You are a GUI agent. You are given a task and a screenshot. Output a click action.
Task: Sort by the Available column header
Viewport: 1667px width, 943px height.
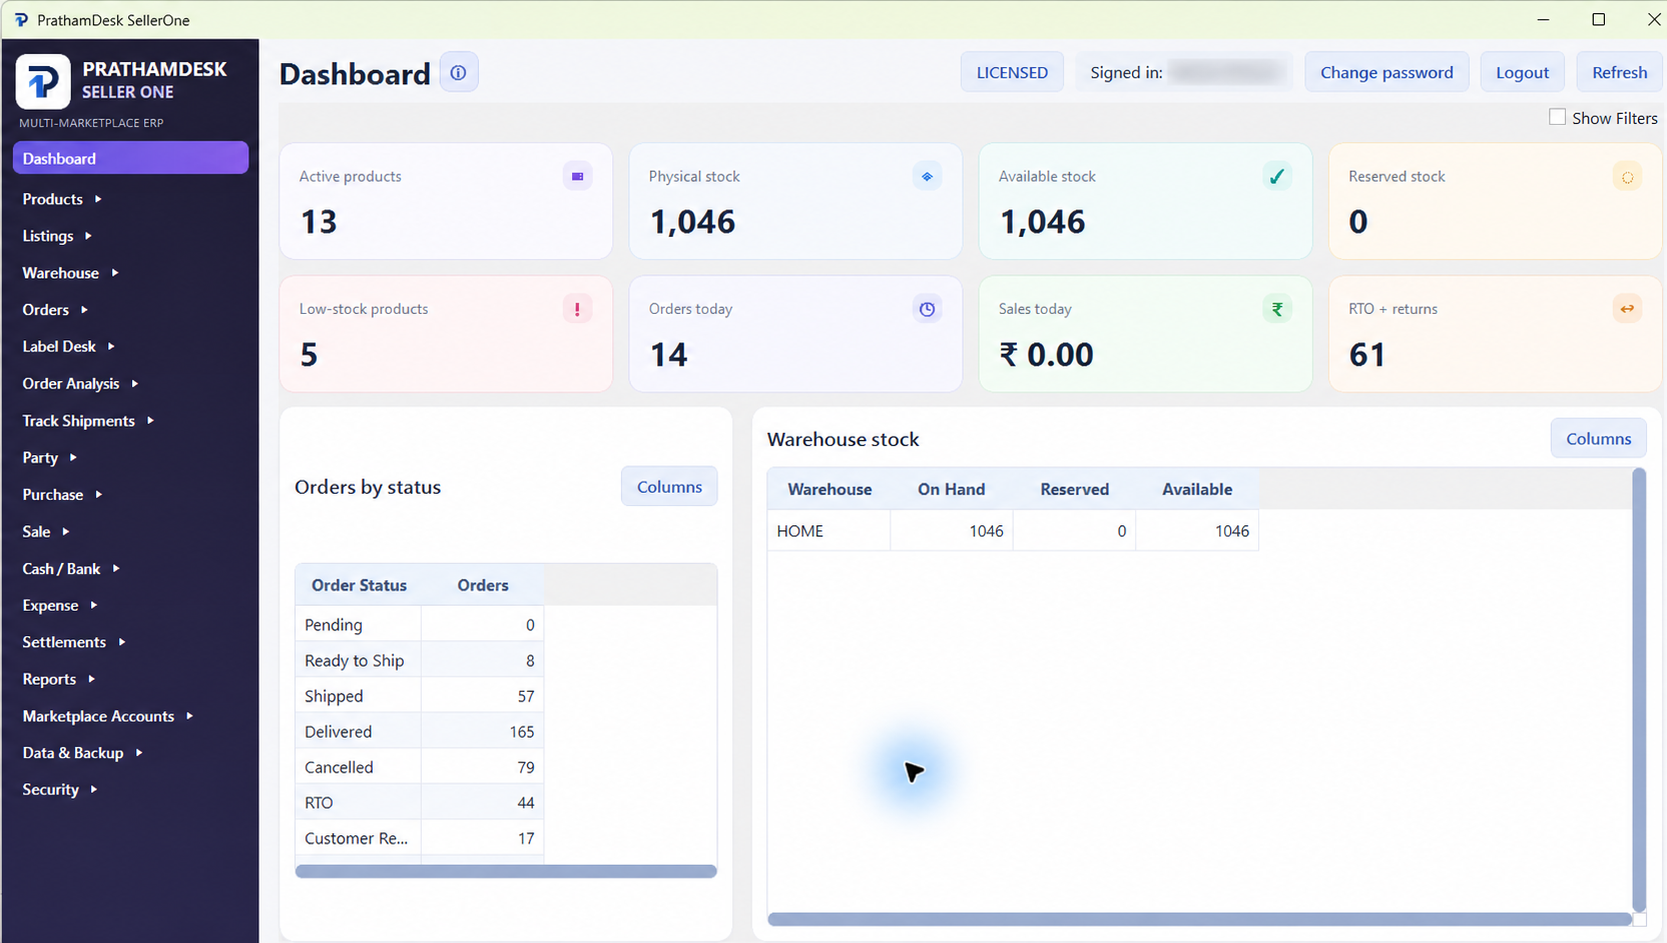(1197, 489)
